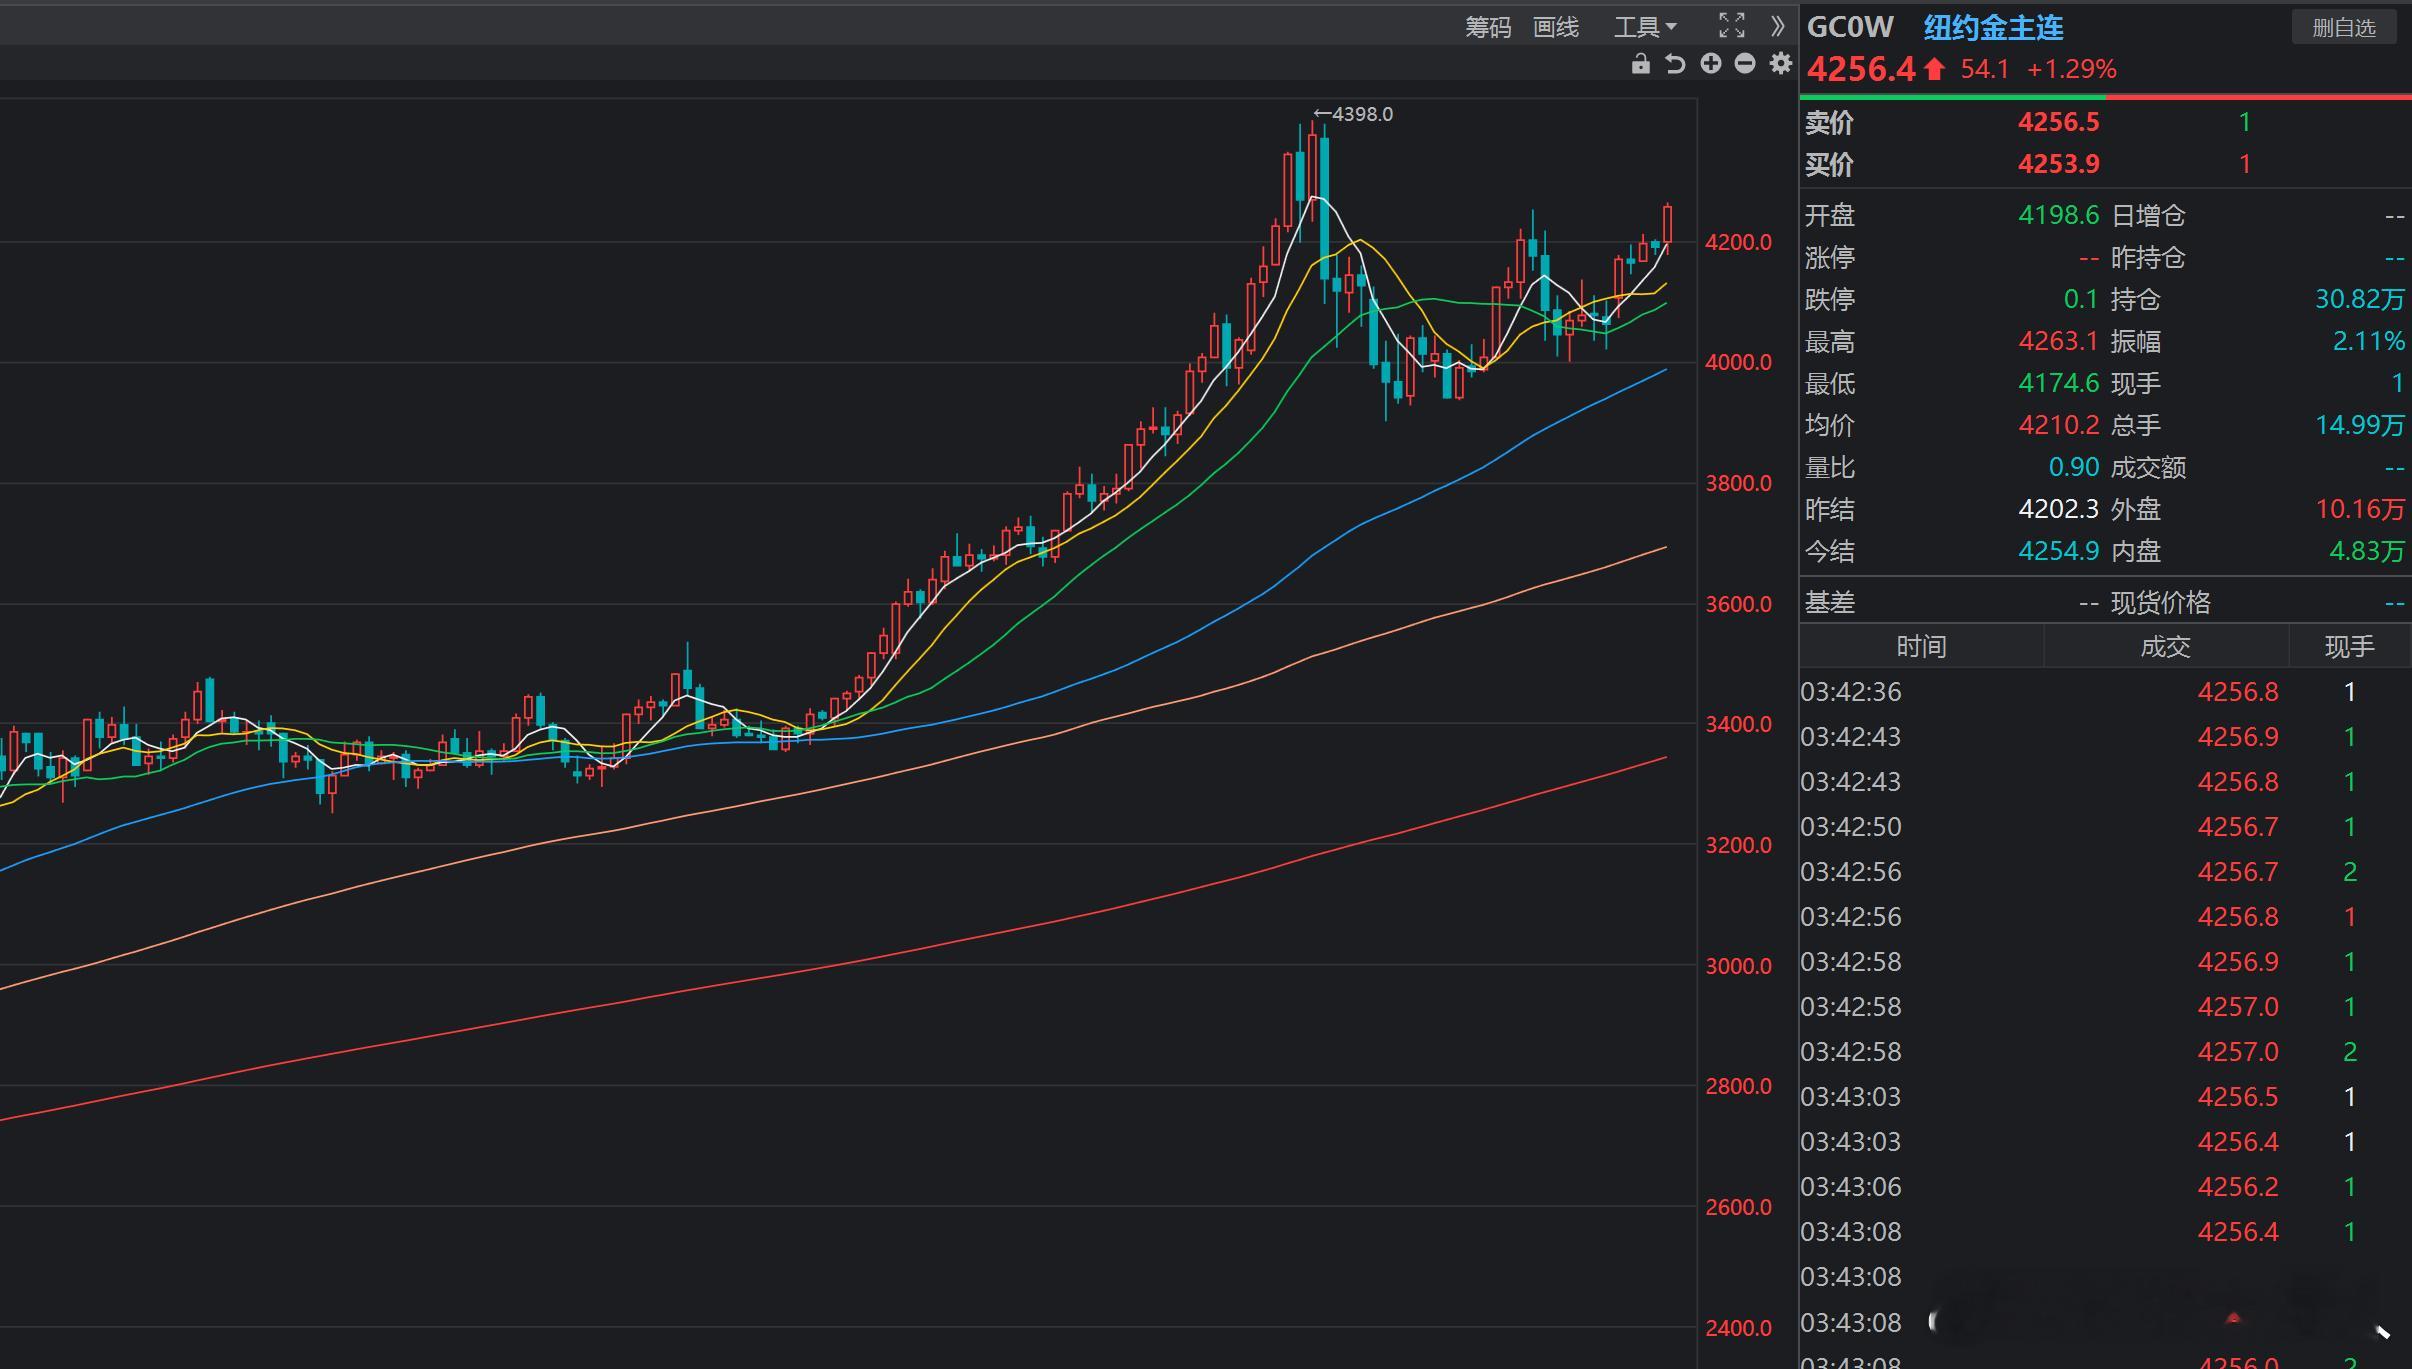Image resolution: width=2412 pixels, height=1369 pixels.
Task: Enter fullscreen with expand arrows icon
Action: click(1732, 26)
